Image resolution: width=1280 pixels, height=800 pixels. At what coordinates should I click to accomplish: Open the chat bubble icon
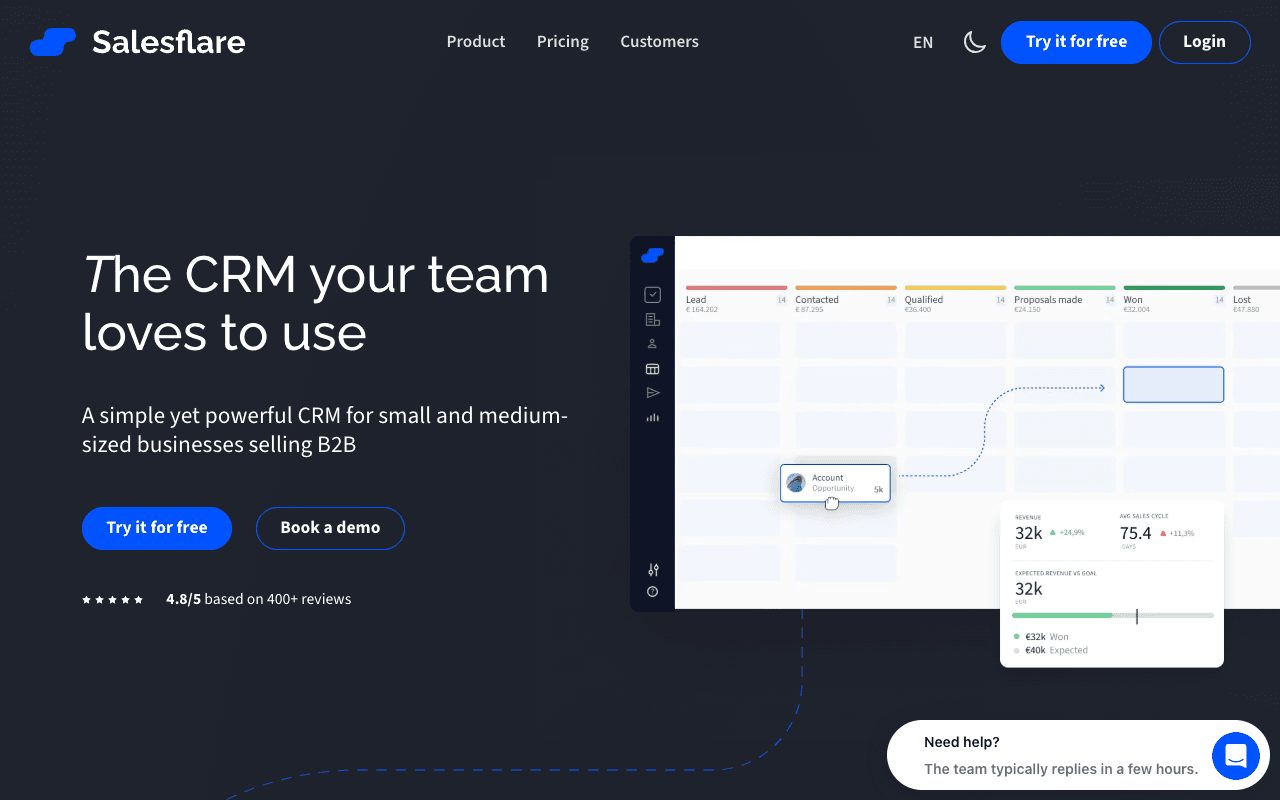tap(1235, 755)
